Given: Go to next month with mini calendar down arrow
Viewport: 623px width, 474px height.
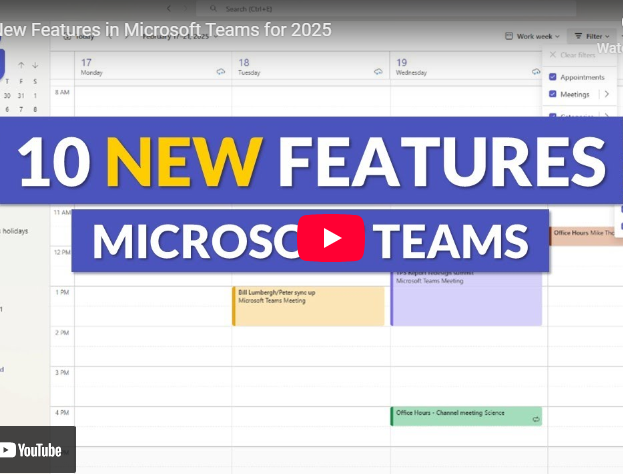Looking at the screenshot, I should [35, 65].
